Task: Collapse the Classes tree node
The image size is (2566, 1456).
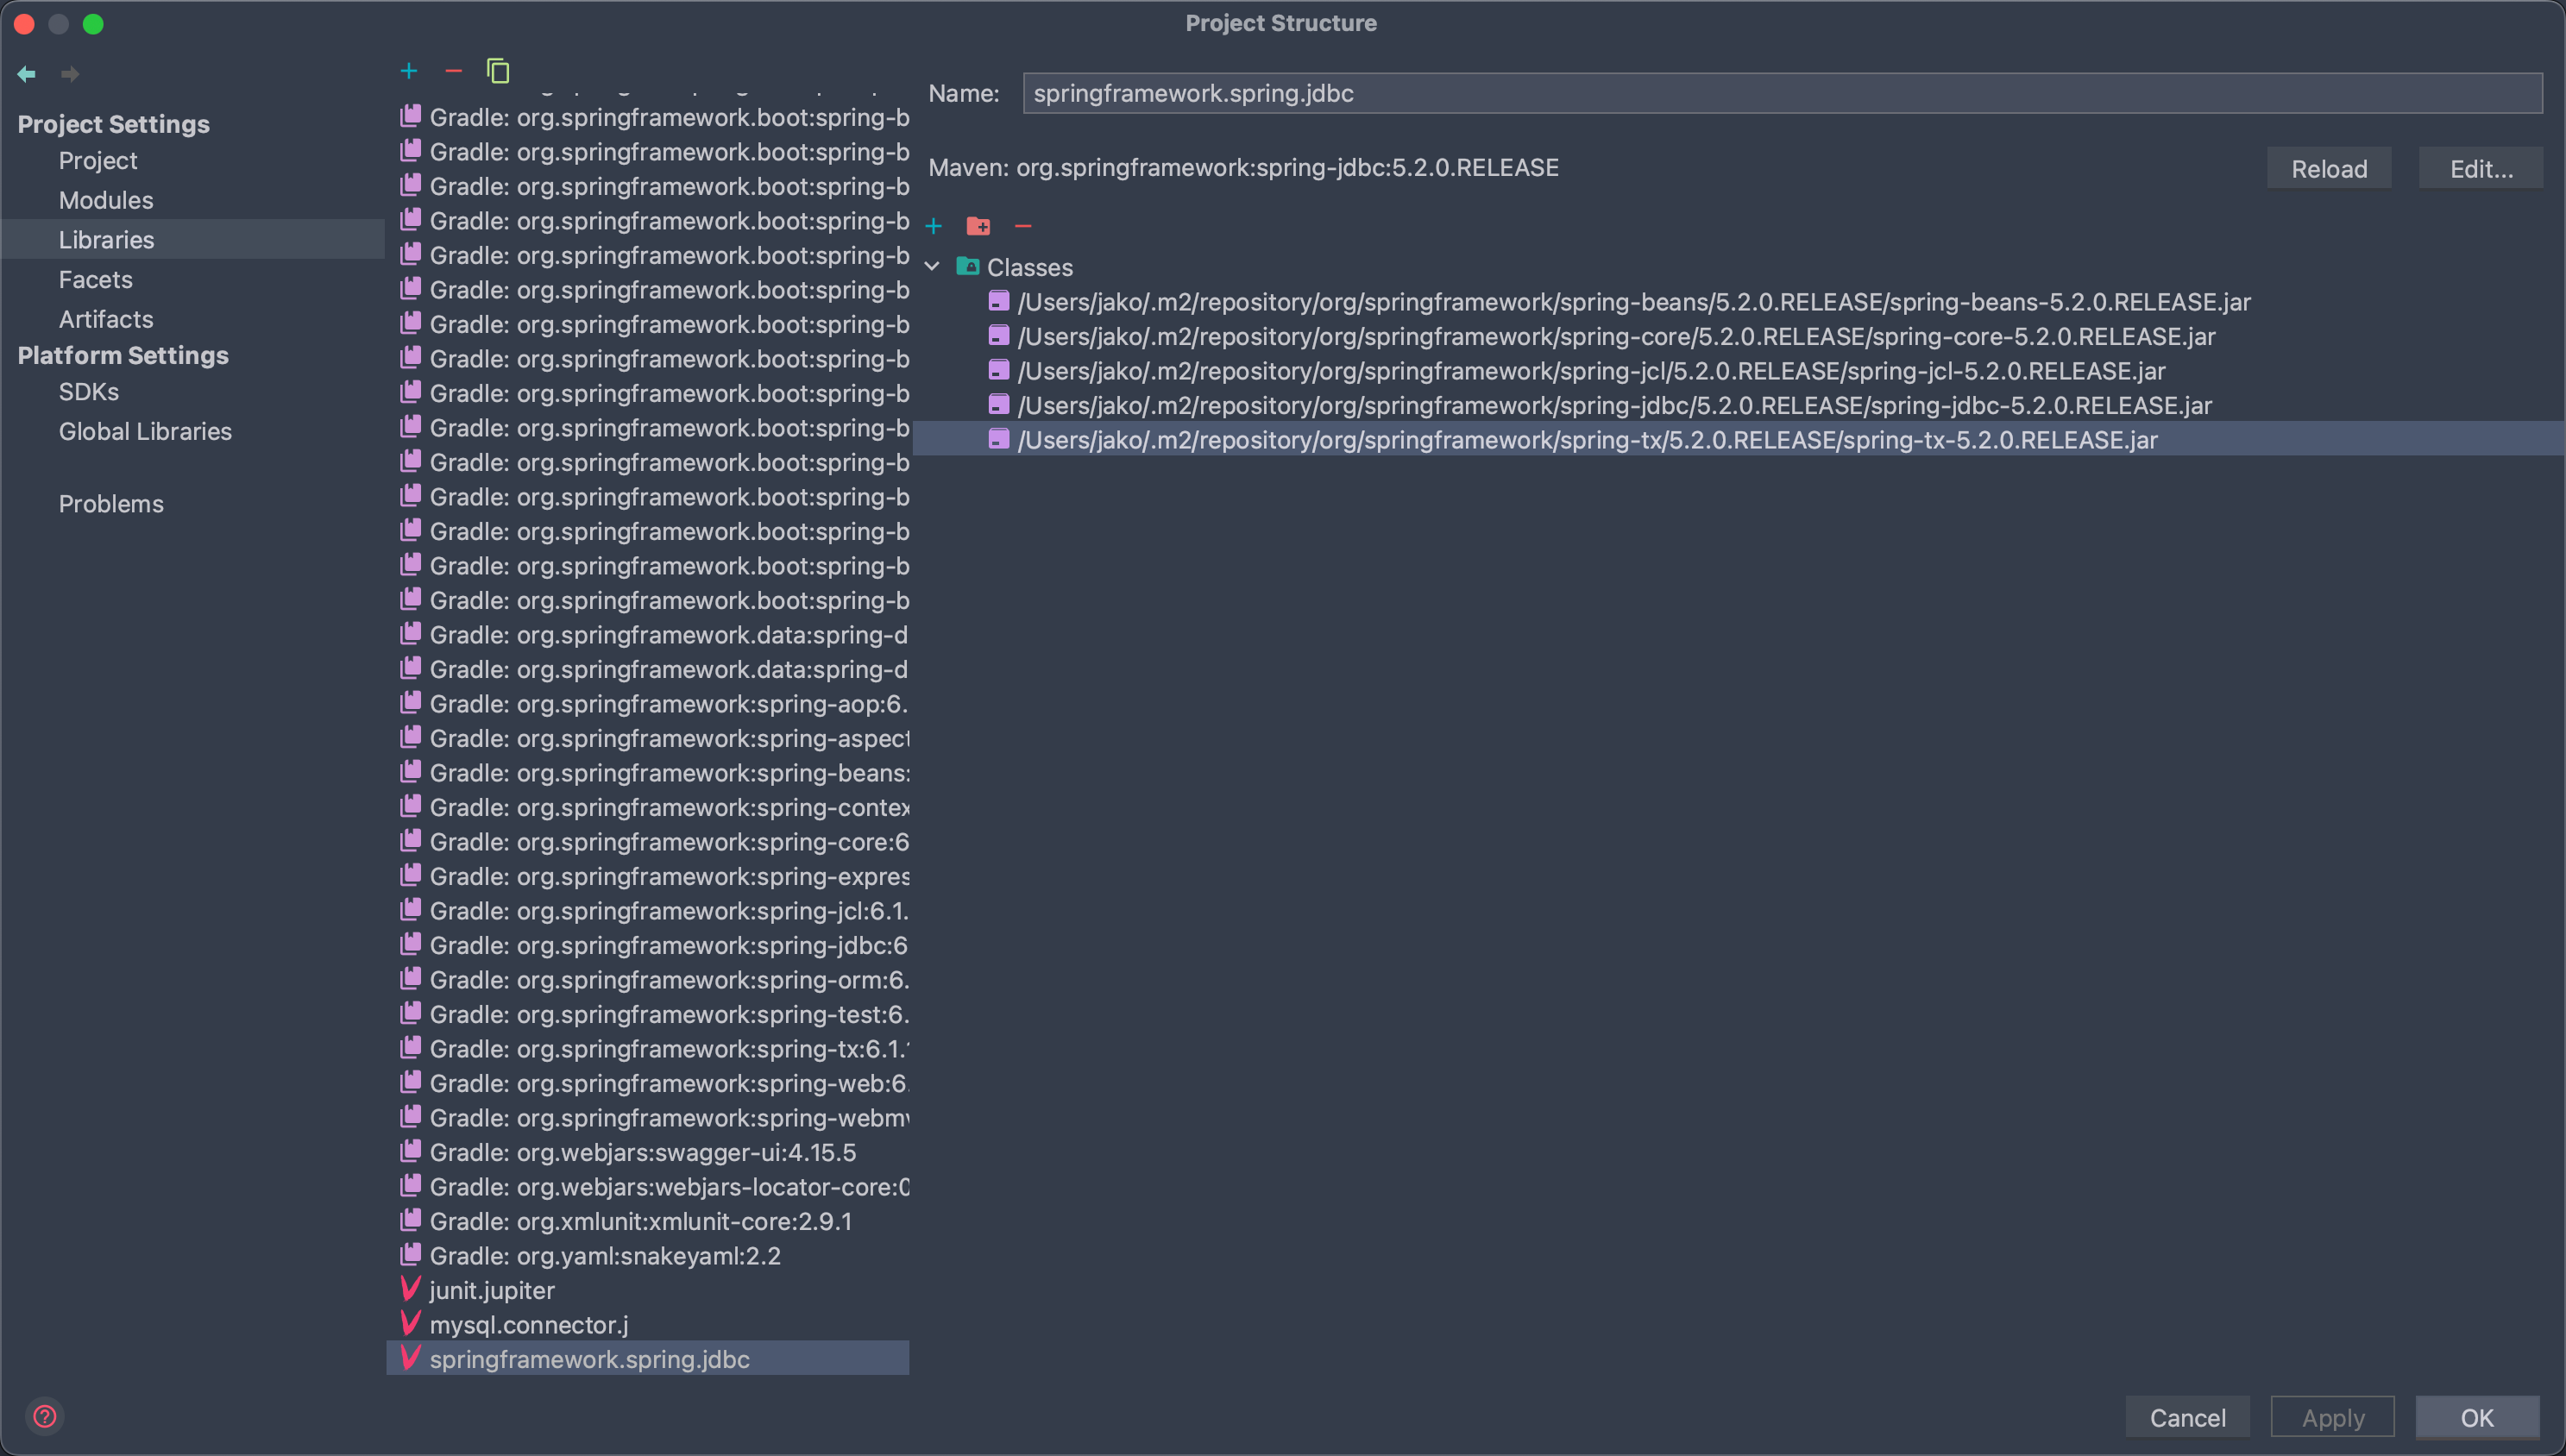Action: (932, 267)
